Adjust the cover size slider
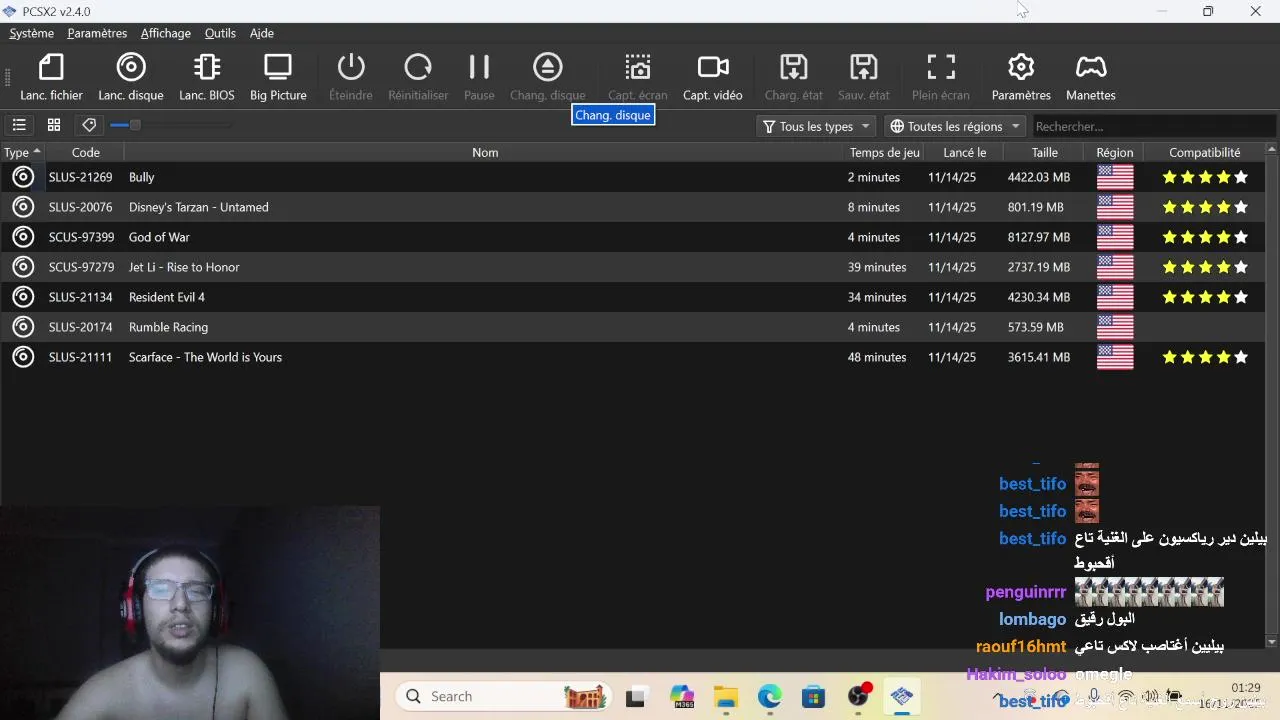The width and height of the screenshot is (1280, 720). (x=170, y=125)
